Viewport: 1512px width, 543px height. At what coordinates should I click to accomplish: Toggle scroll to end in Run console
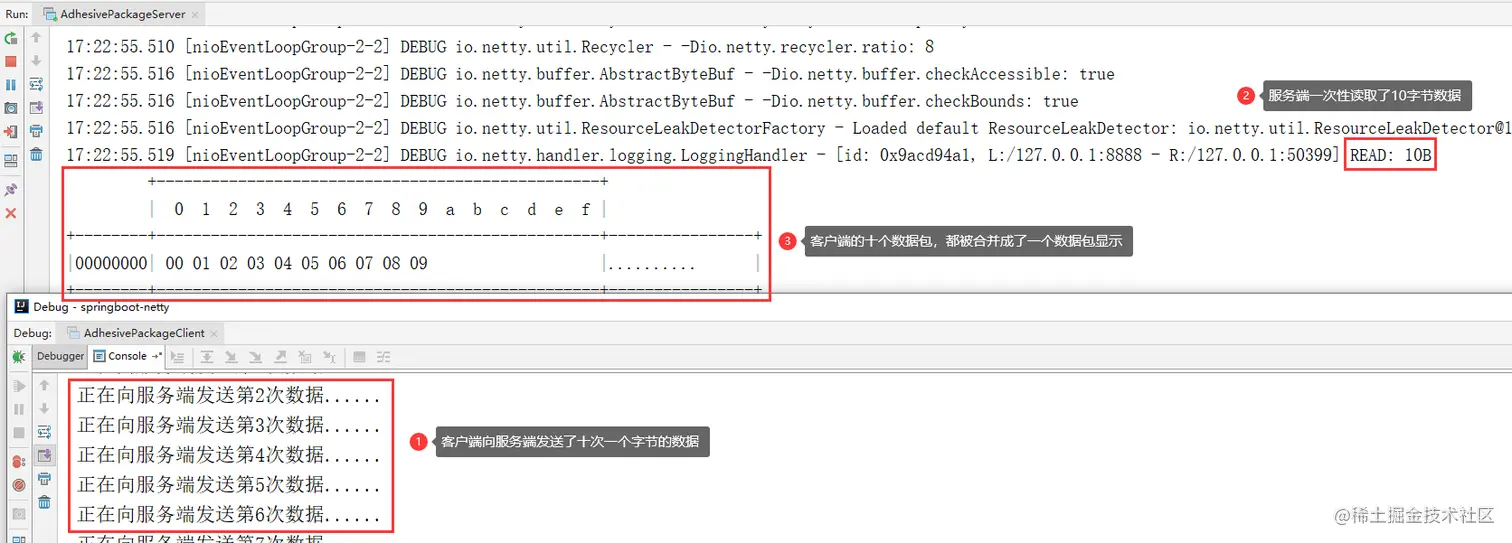[36, 108]
